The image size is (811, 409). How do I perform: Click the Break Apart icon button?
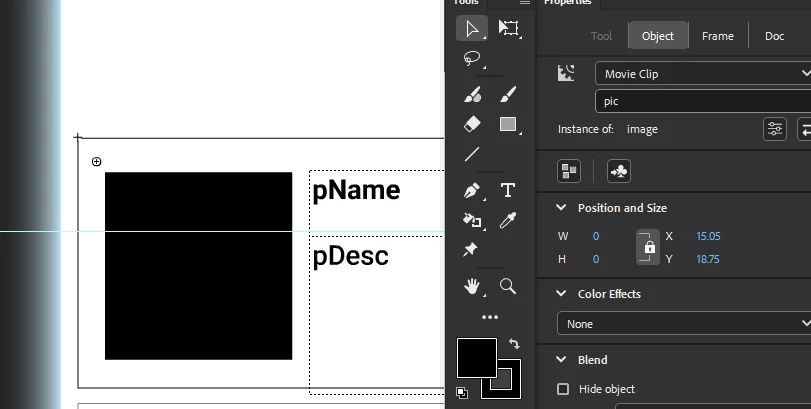[x=569, y=171]
